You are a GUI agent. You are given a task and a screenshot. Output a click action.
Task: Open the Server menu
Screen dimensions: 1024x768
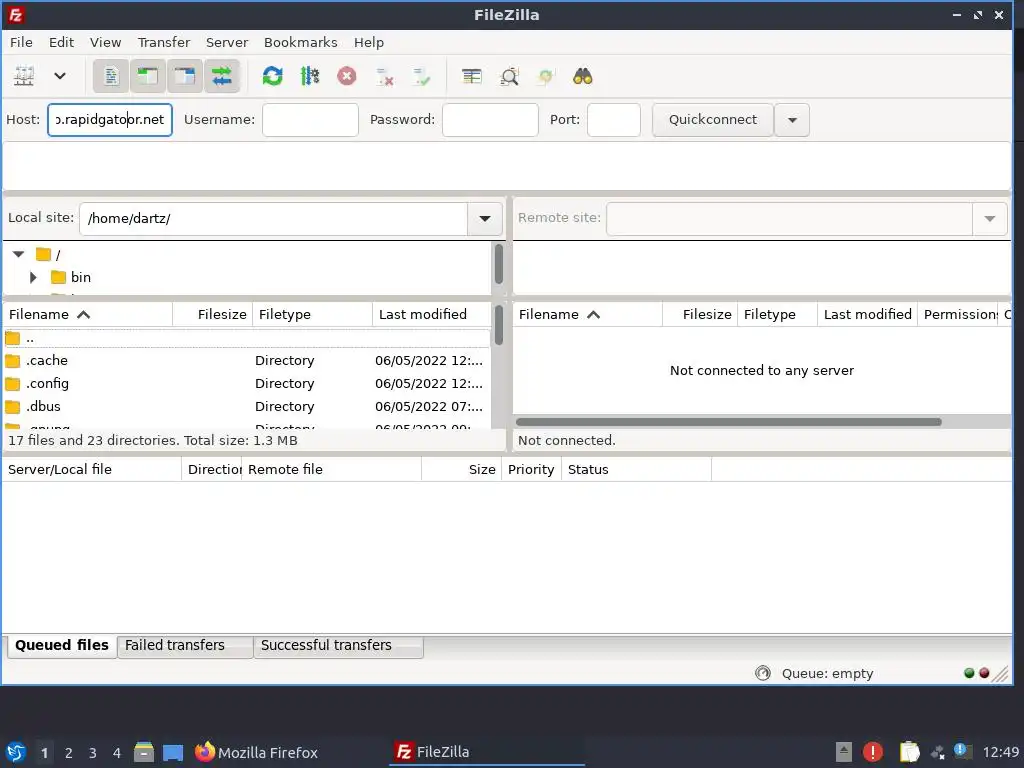click(227, 42)
